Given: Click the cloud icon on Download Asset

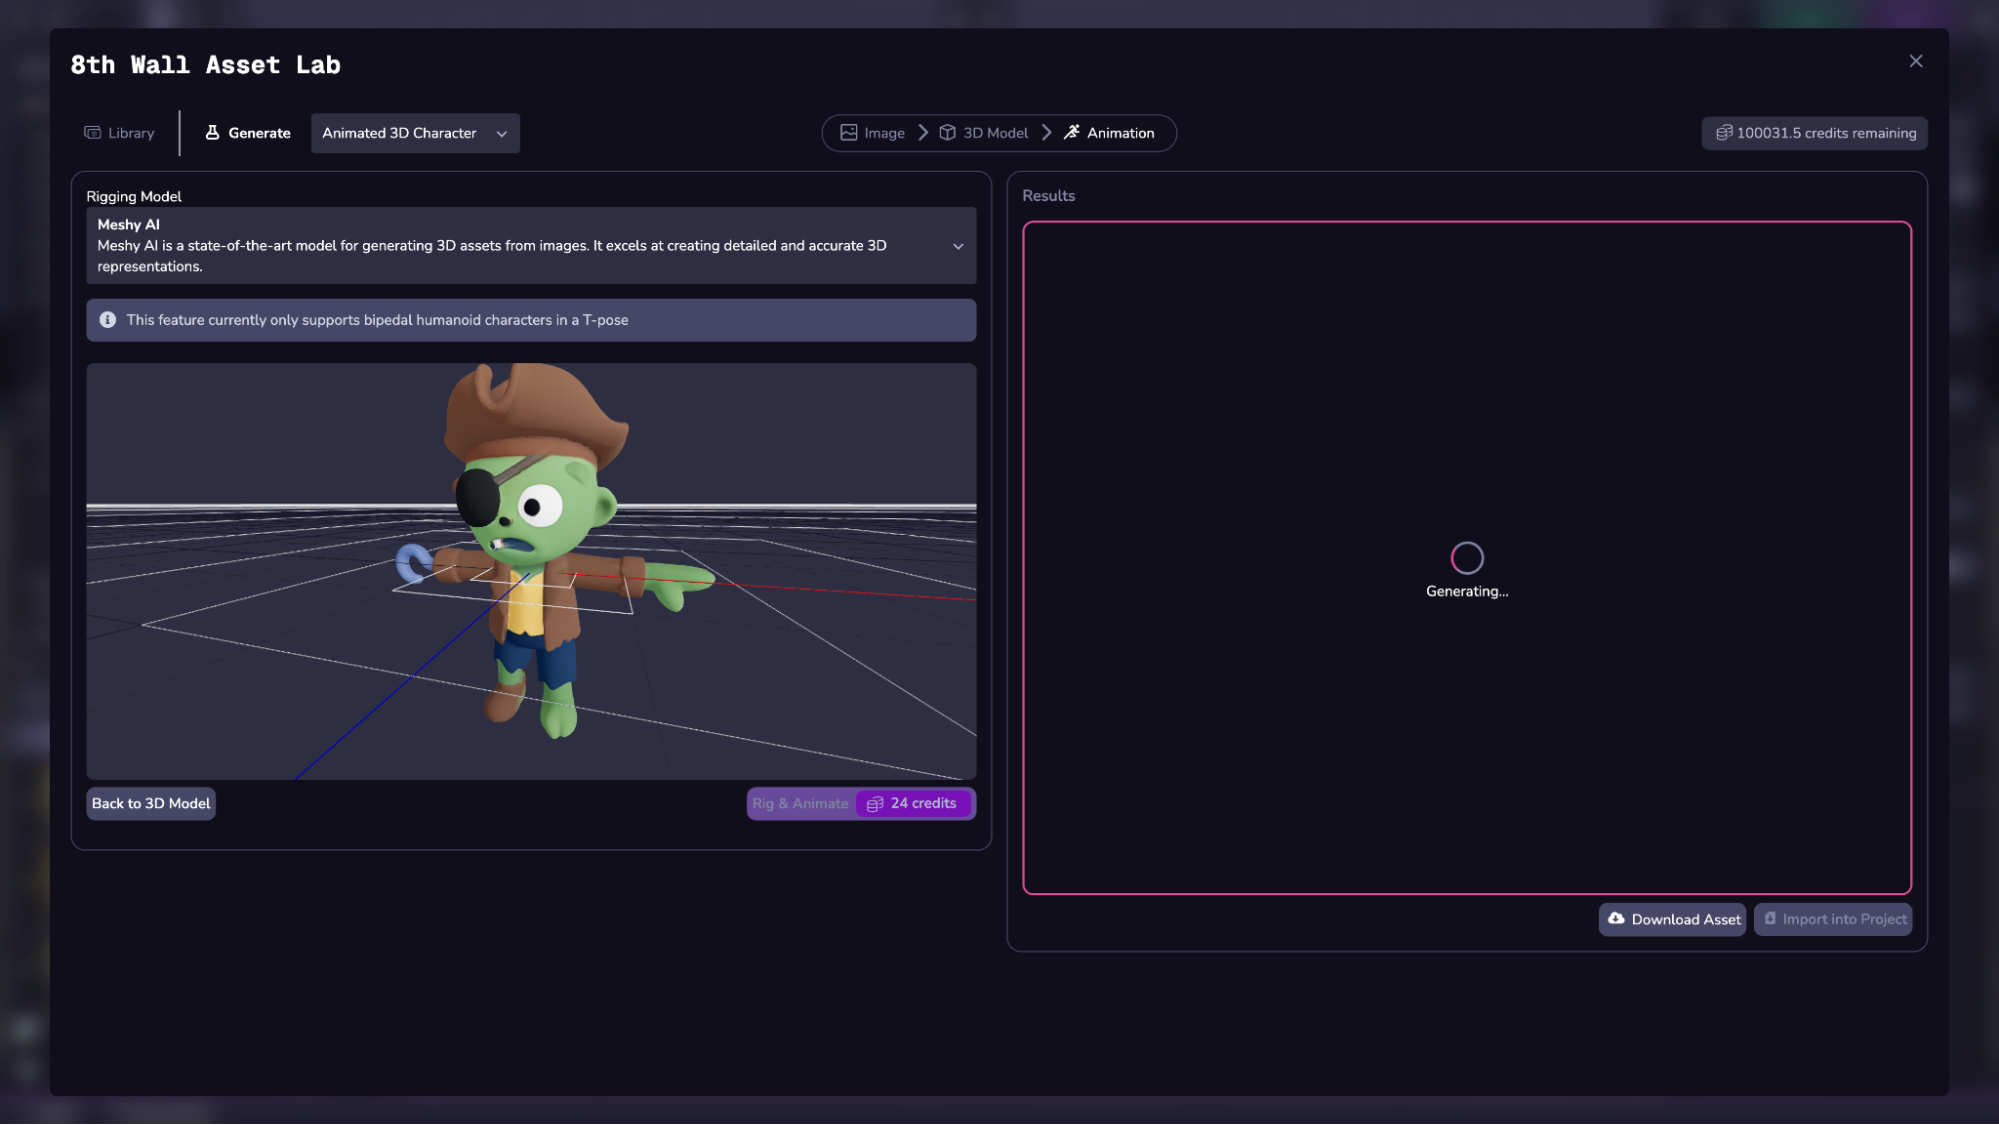Looking at the screenshot, I should (x=1616, y=919).
